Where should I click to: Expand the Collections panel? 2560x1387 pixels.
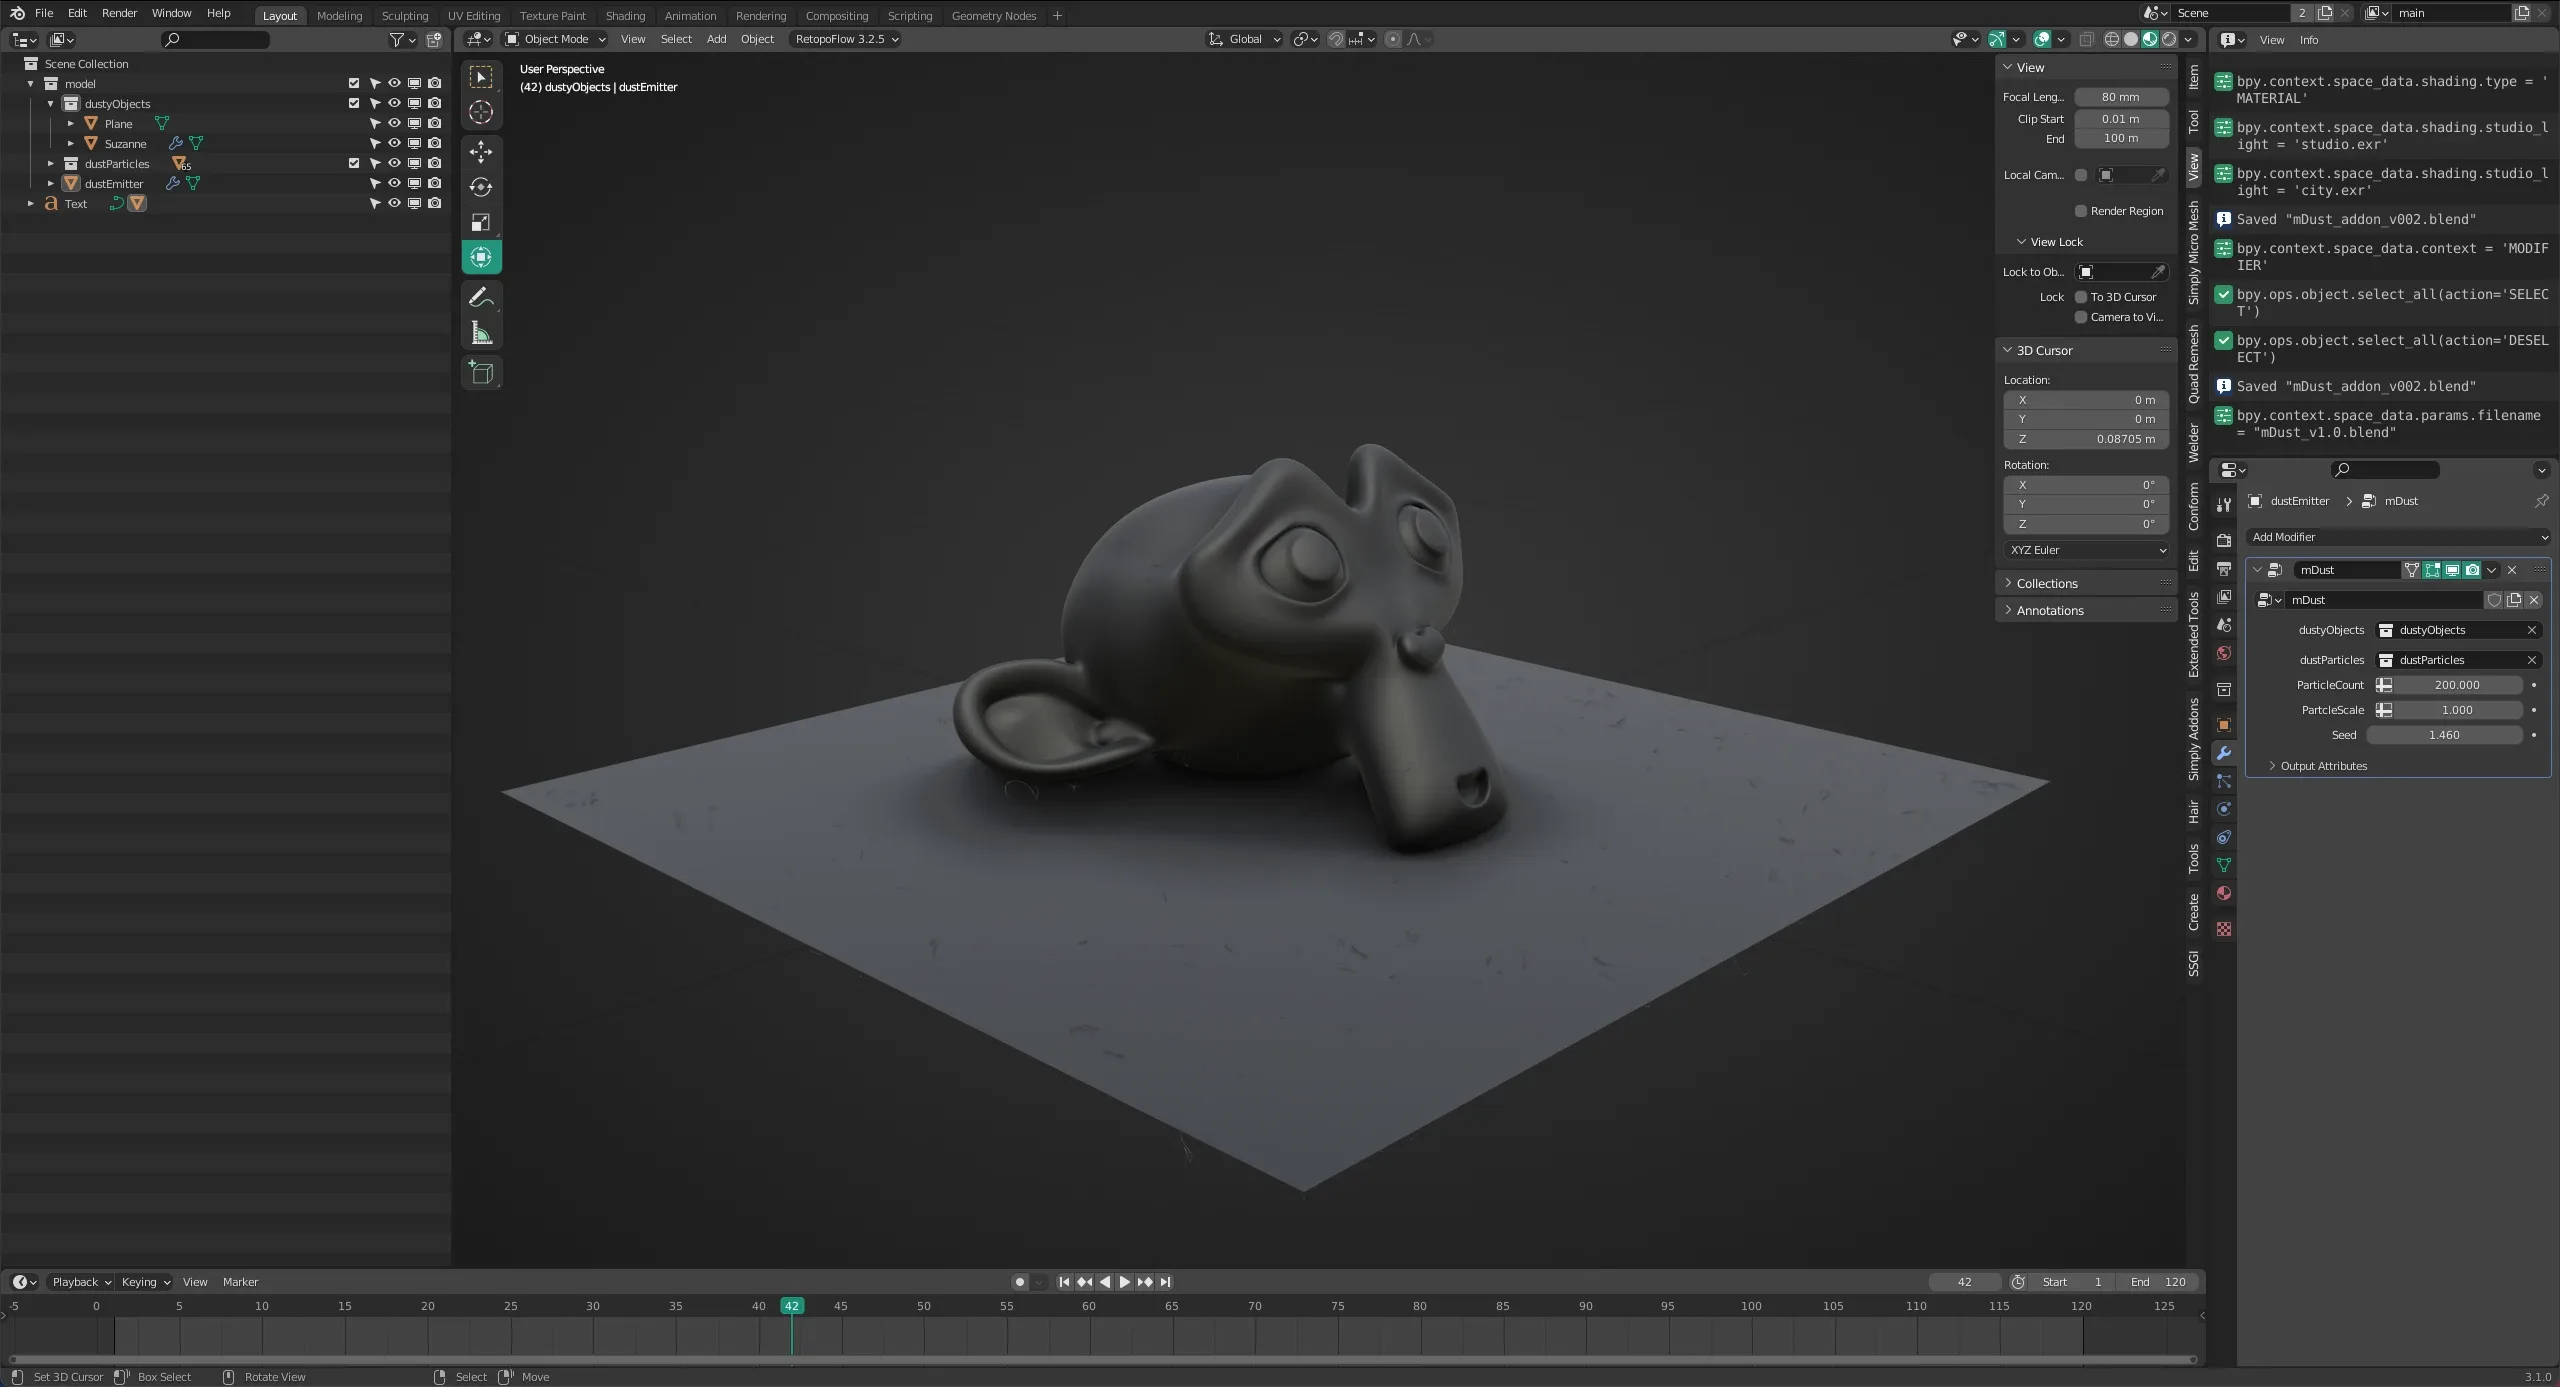click(2046, 583)
